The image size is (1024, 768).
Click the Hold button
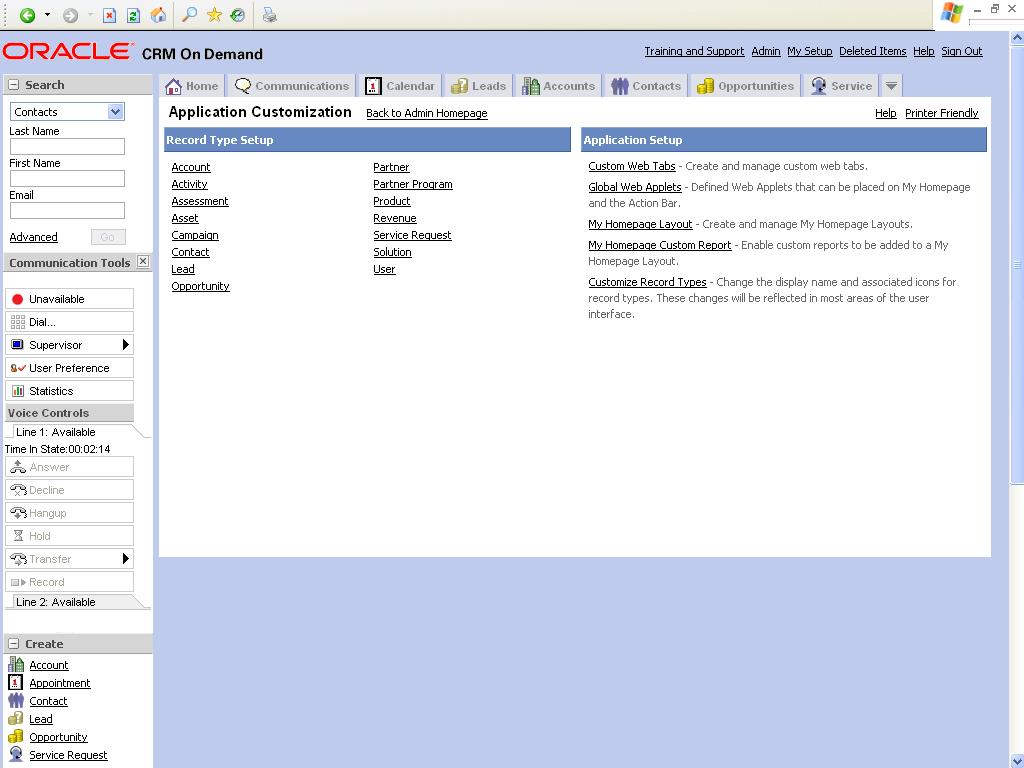(69, 536)
